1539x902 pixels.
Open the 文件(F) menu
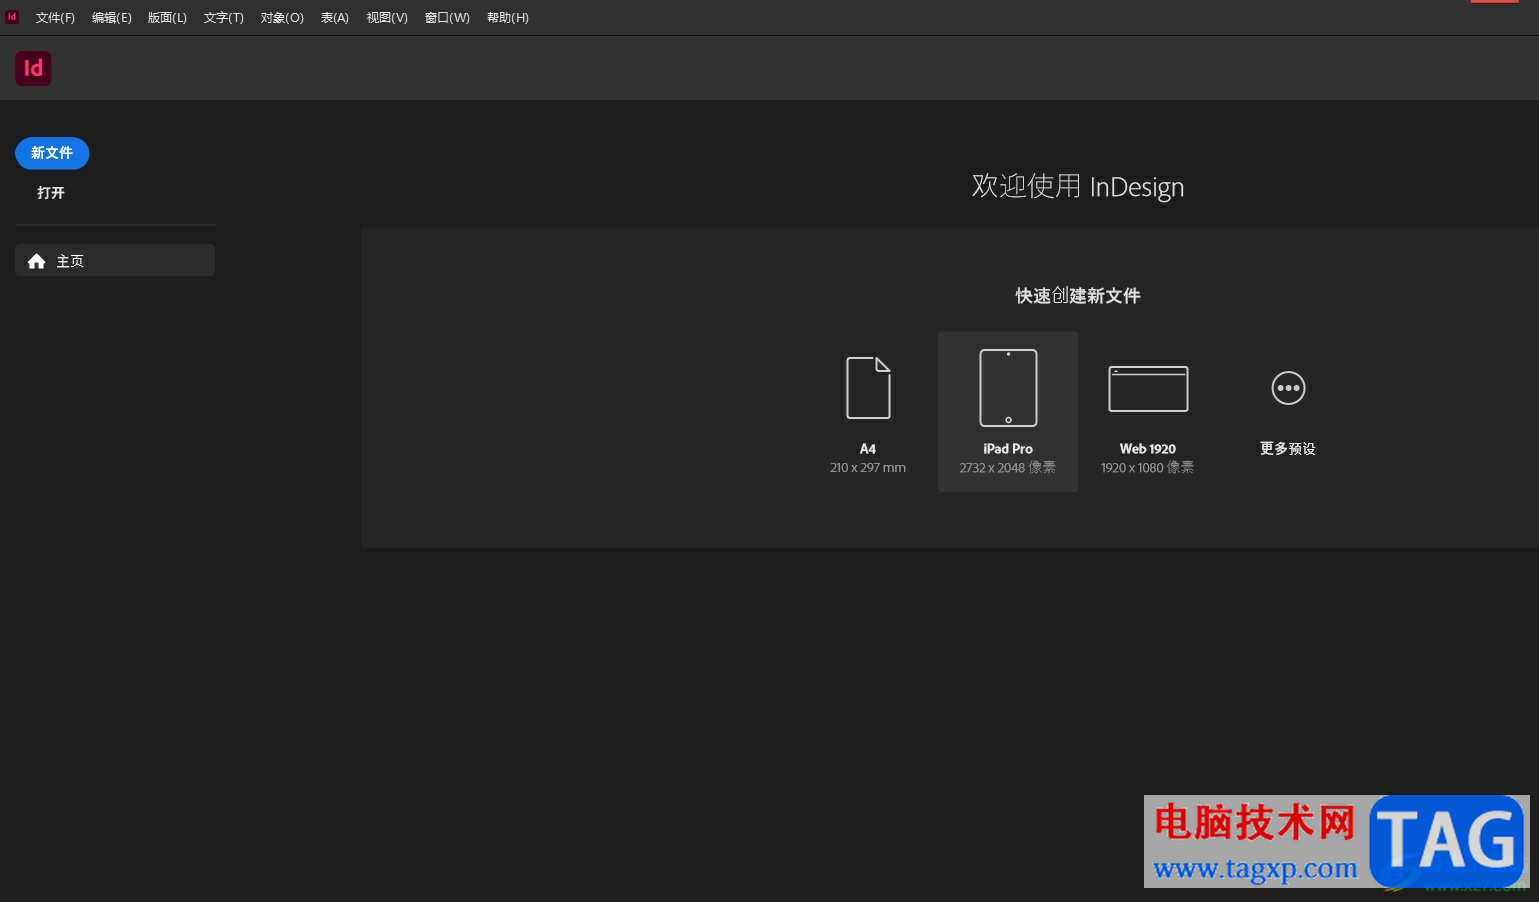(x=55, y=18)
